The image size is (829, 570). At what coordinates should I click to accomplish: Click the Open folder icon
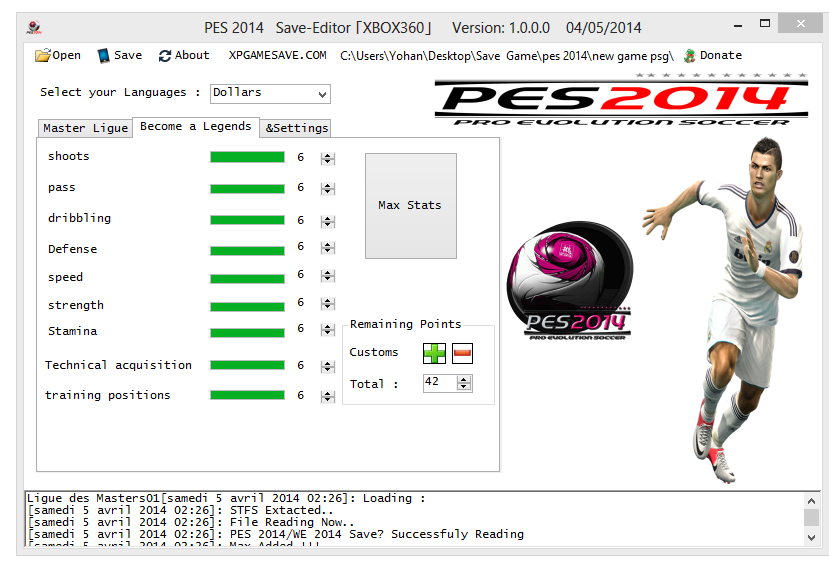point(42,56)
